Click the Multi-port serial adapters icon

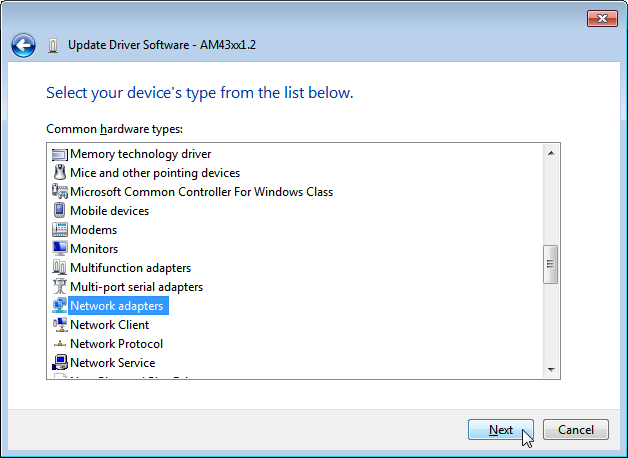(59, 287)
